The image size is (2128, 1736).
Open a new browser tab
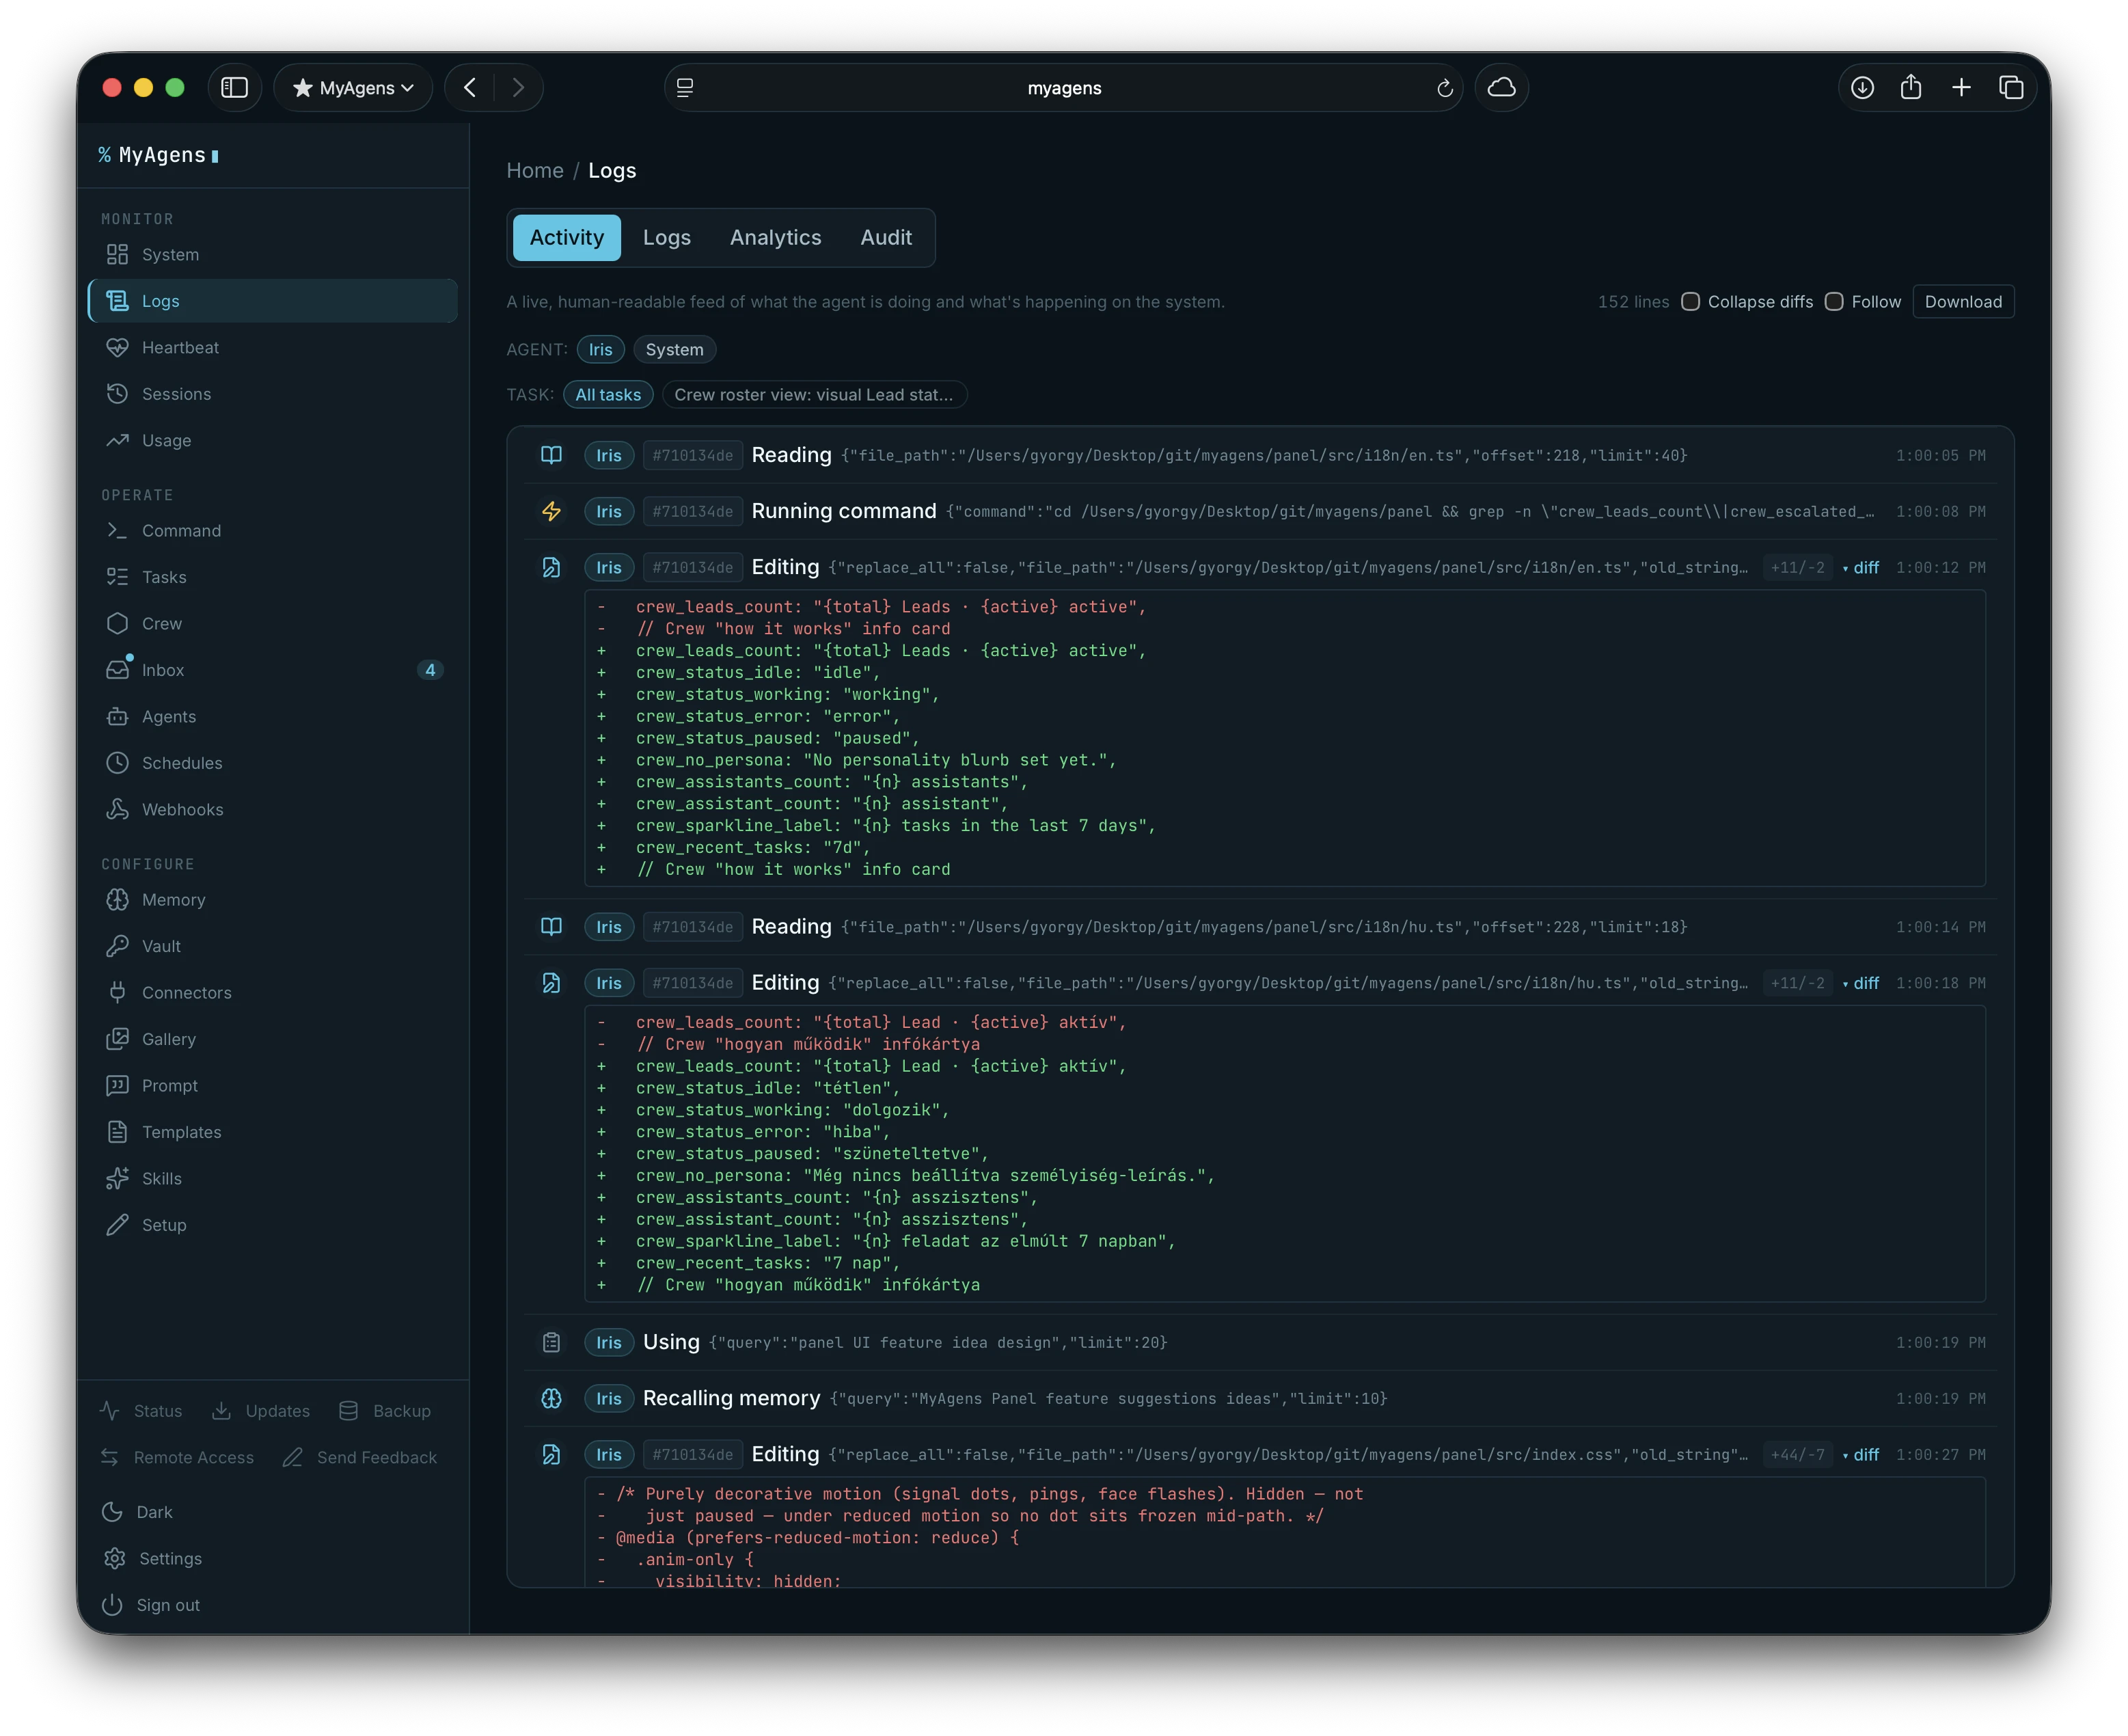pyautogui.click(x=1961, y=88)
